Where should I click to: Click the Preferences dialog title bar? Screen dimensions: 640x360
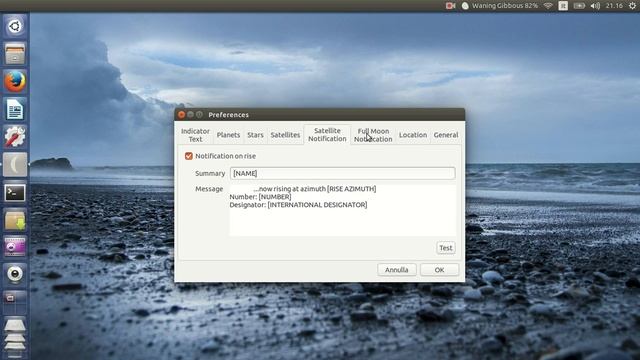click(x=320, y=115)
